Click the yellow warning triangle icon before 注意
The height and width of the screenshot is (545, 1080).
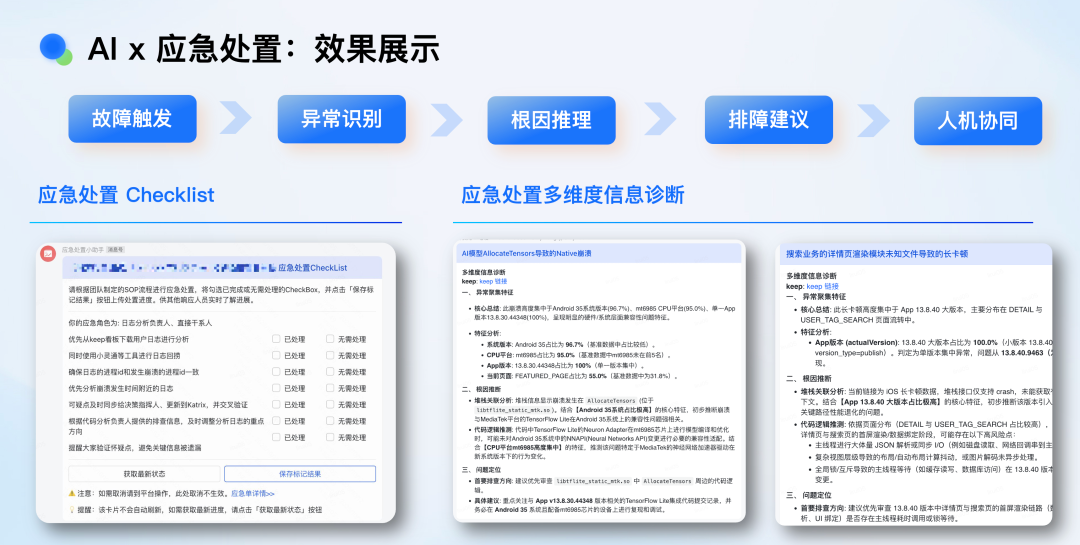click(71, 493)
